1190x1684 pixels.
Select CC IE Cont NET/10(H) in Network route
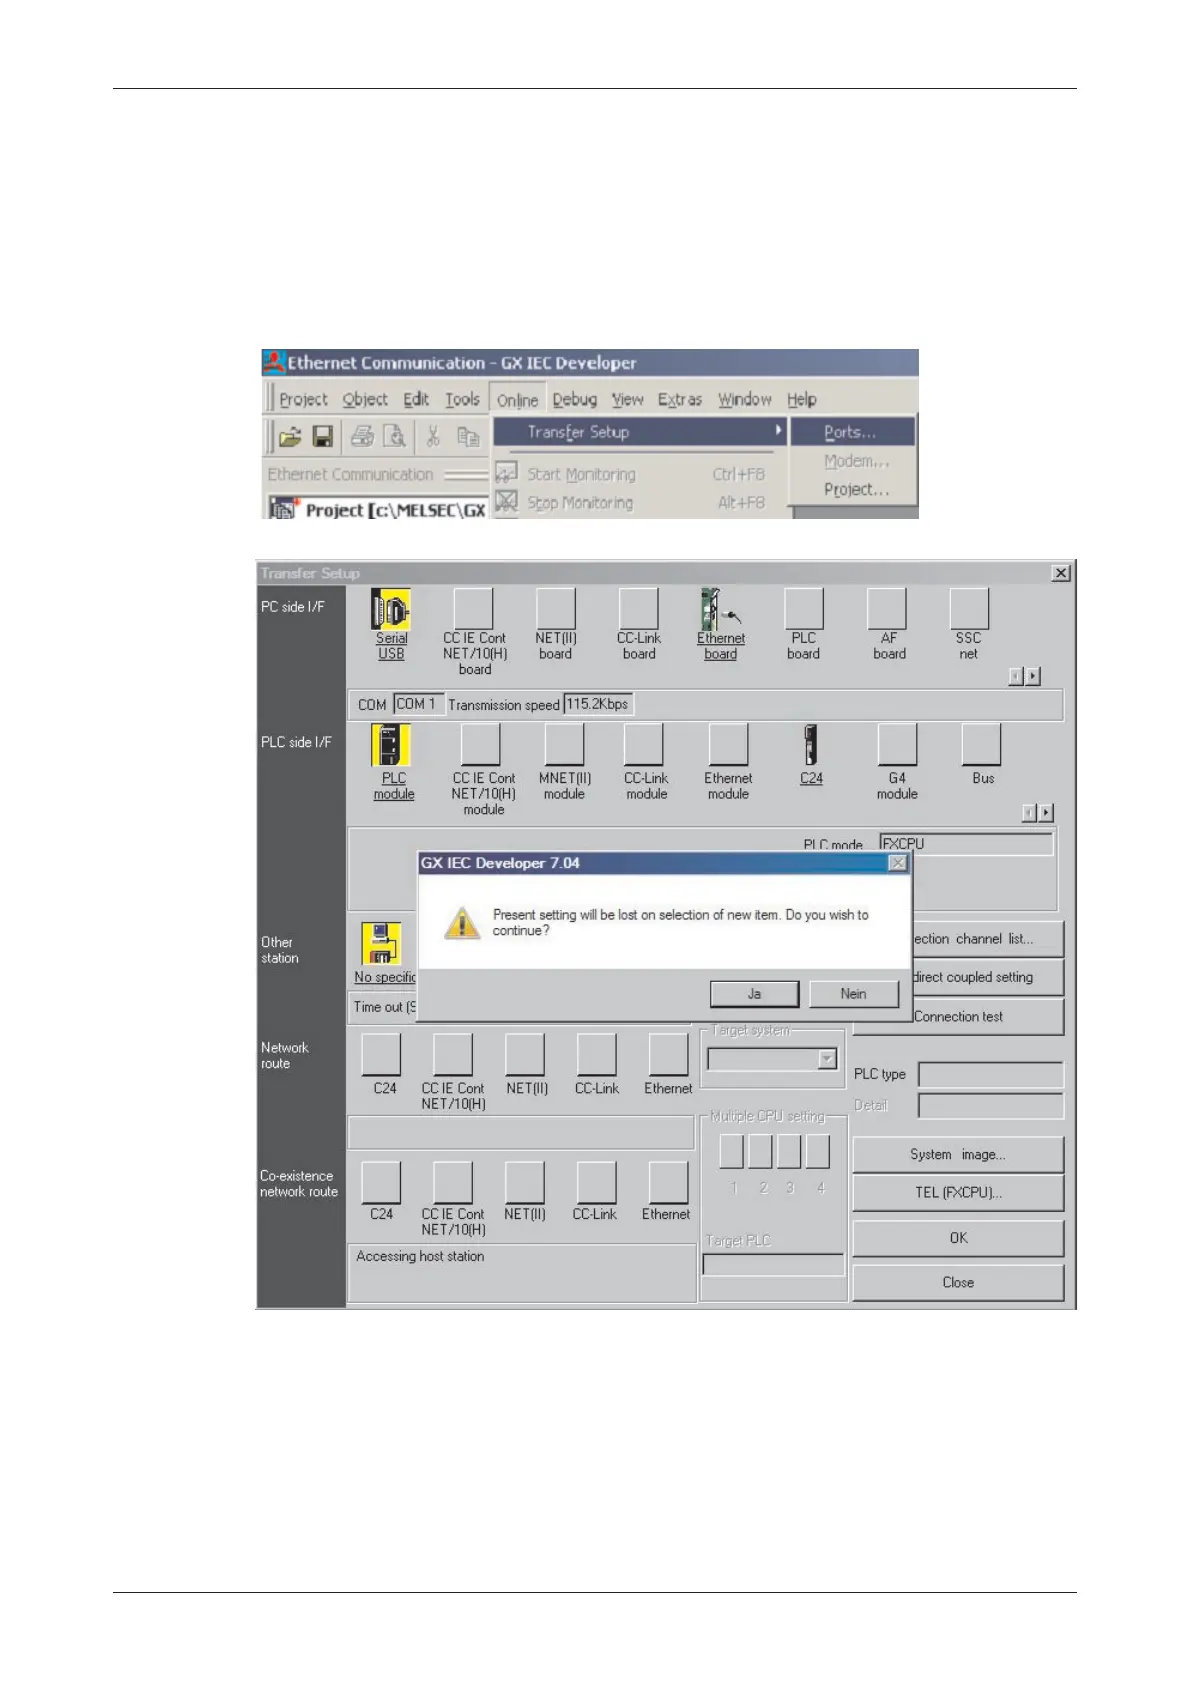pos(453,1054)
